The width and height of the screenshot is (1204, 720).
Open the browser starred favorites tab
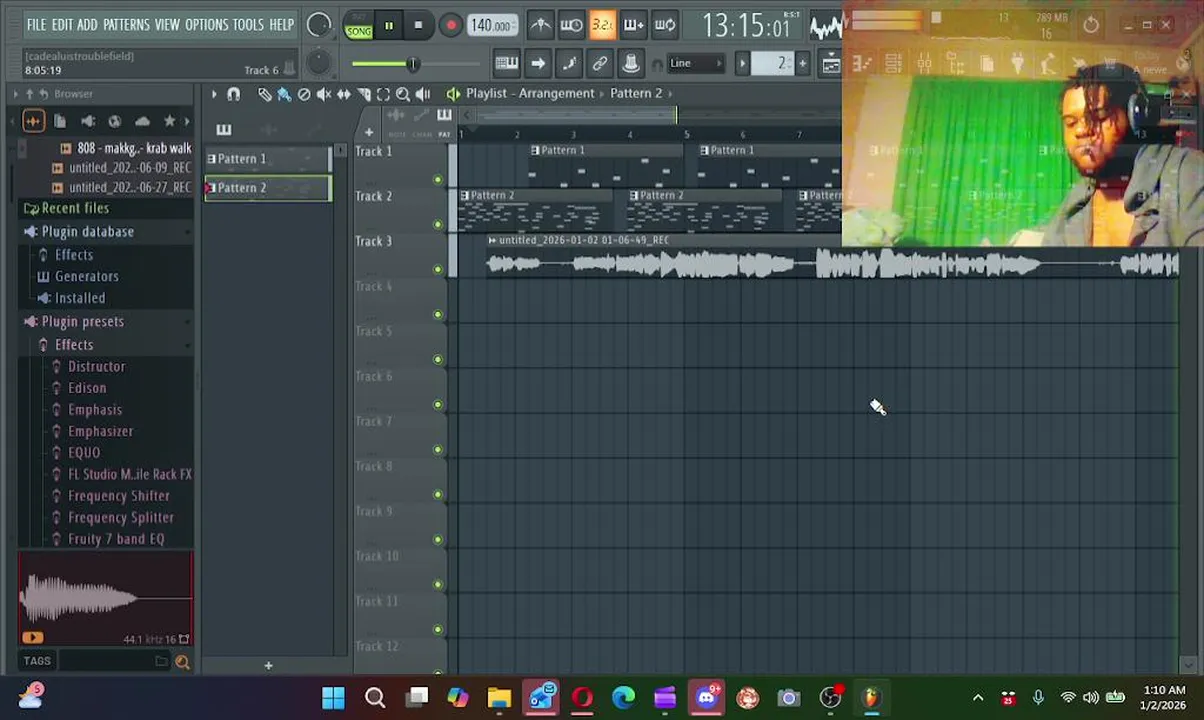coord(169,121)
